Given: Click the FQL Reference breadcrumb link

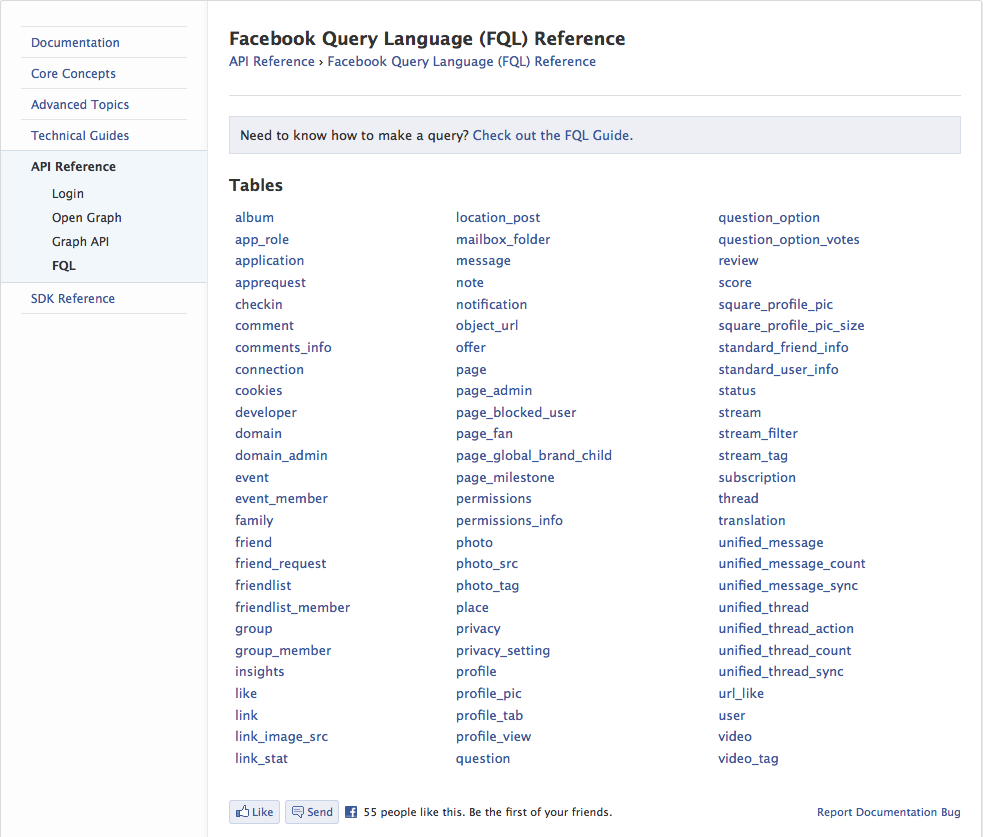Looking at the screenshot, I should 461,61.
